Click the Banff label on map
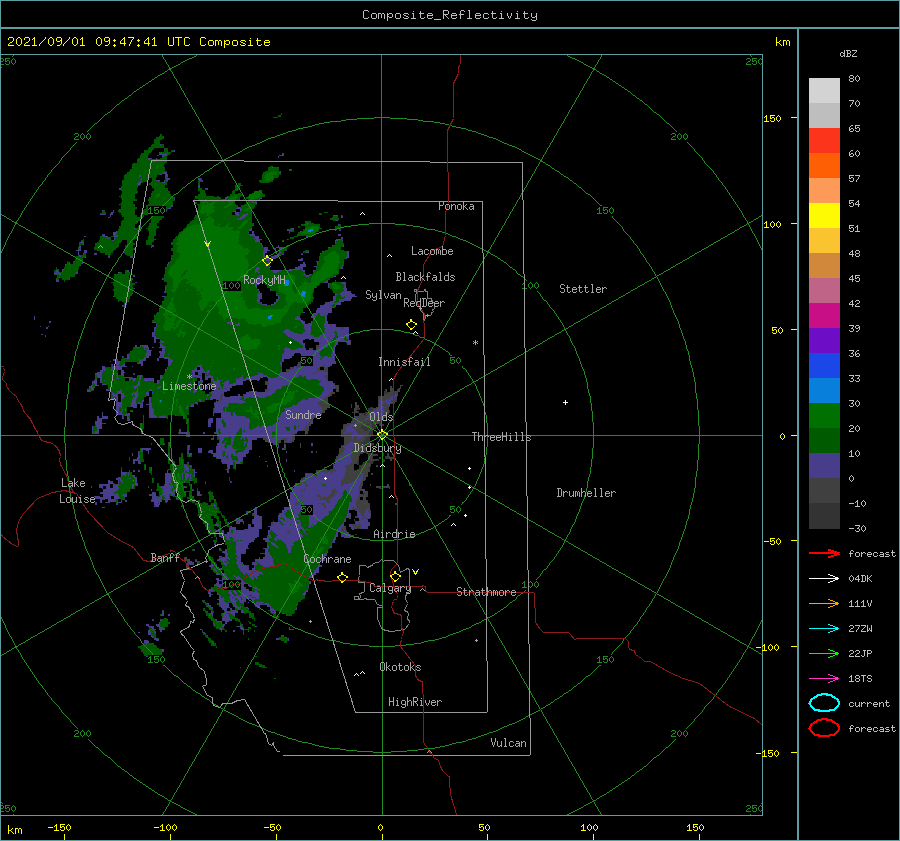 165,558
